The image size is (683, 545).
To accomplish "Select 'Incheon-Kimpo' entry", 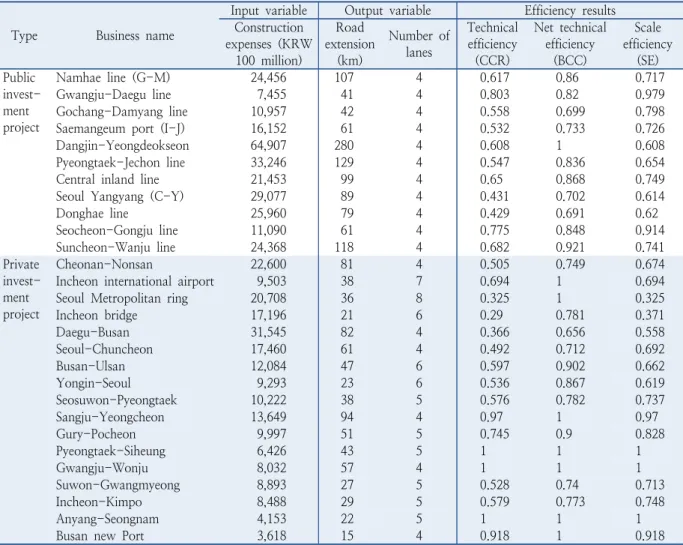I will coord(99,502).
